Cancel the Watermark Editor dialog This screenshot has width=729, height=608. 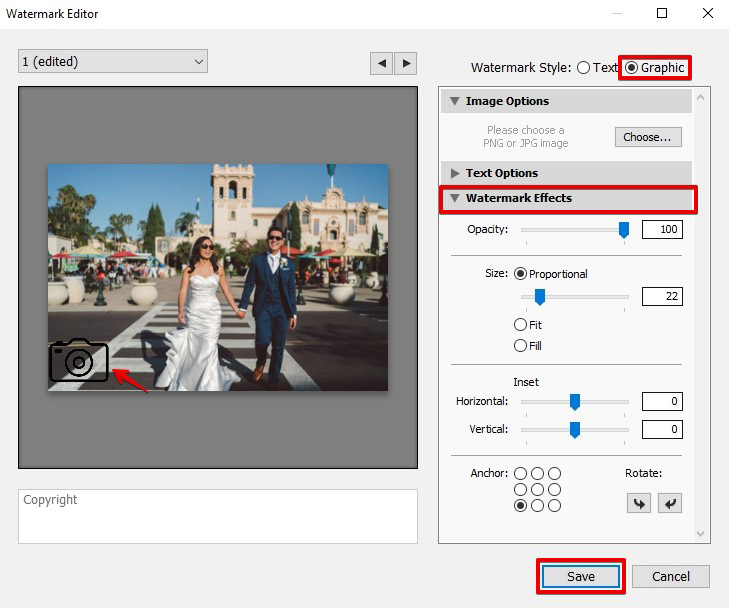670,577
